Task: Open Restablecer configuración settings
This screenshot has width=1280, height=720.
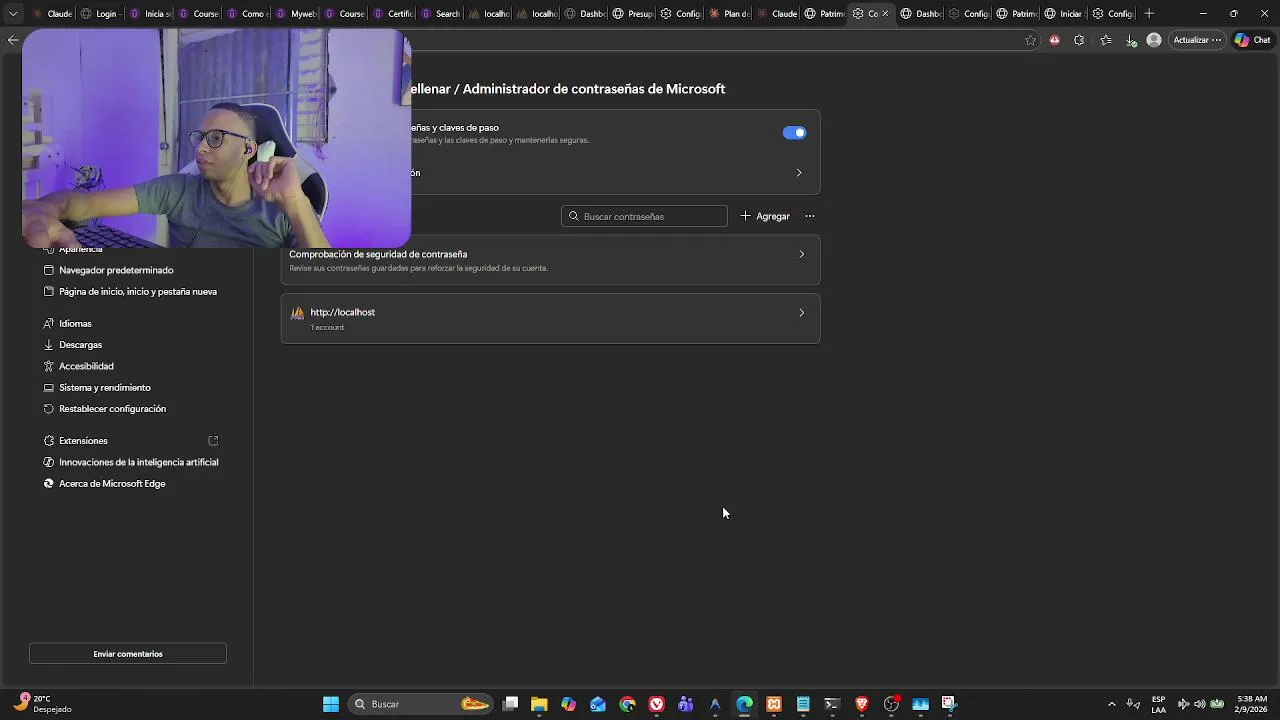Action: 112,409
